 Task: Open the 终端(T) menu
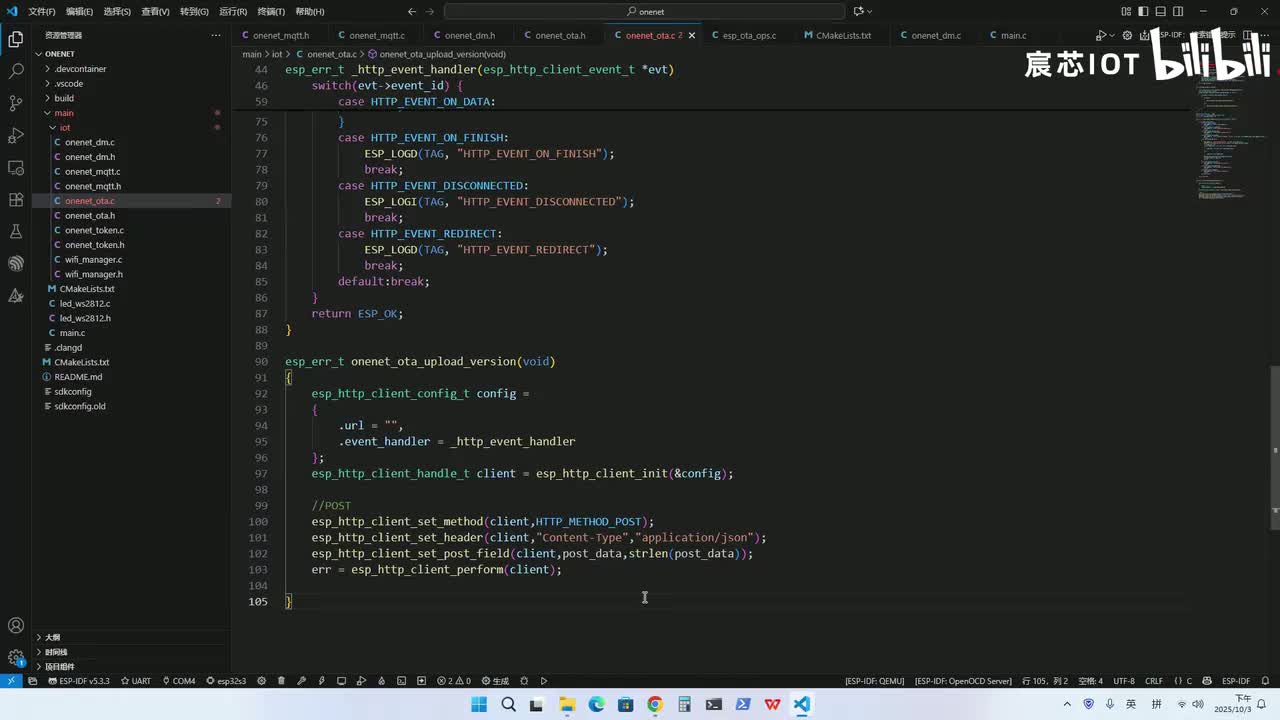pos(271,12)
